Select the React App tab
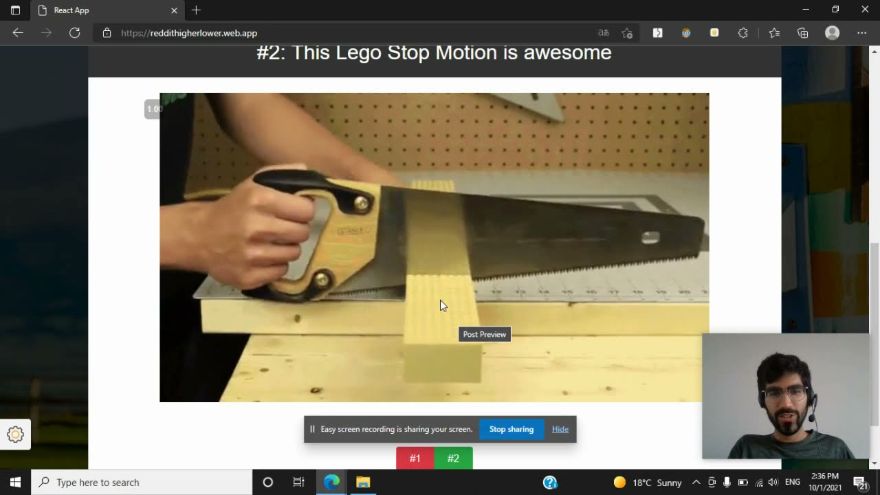 pos(107,10)
